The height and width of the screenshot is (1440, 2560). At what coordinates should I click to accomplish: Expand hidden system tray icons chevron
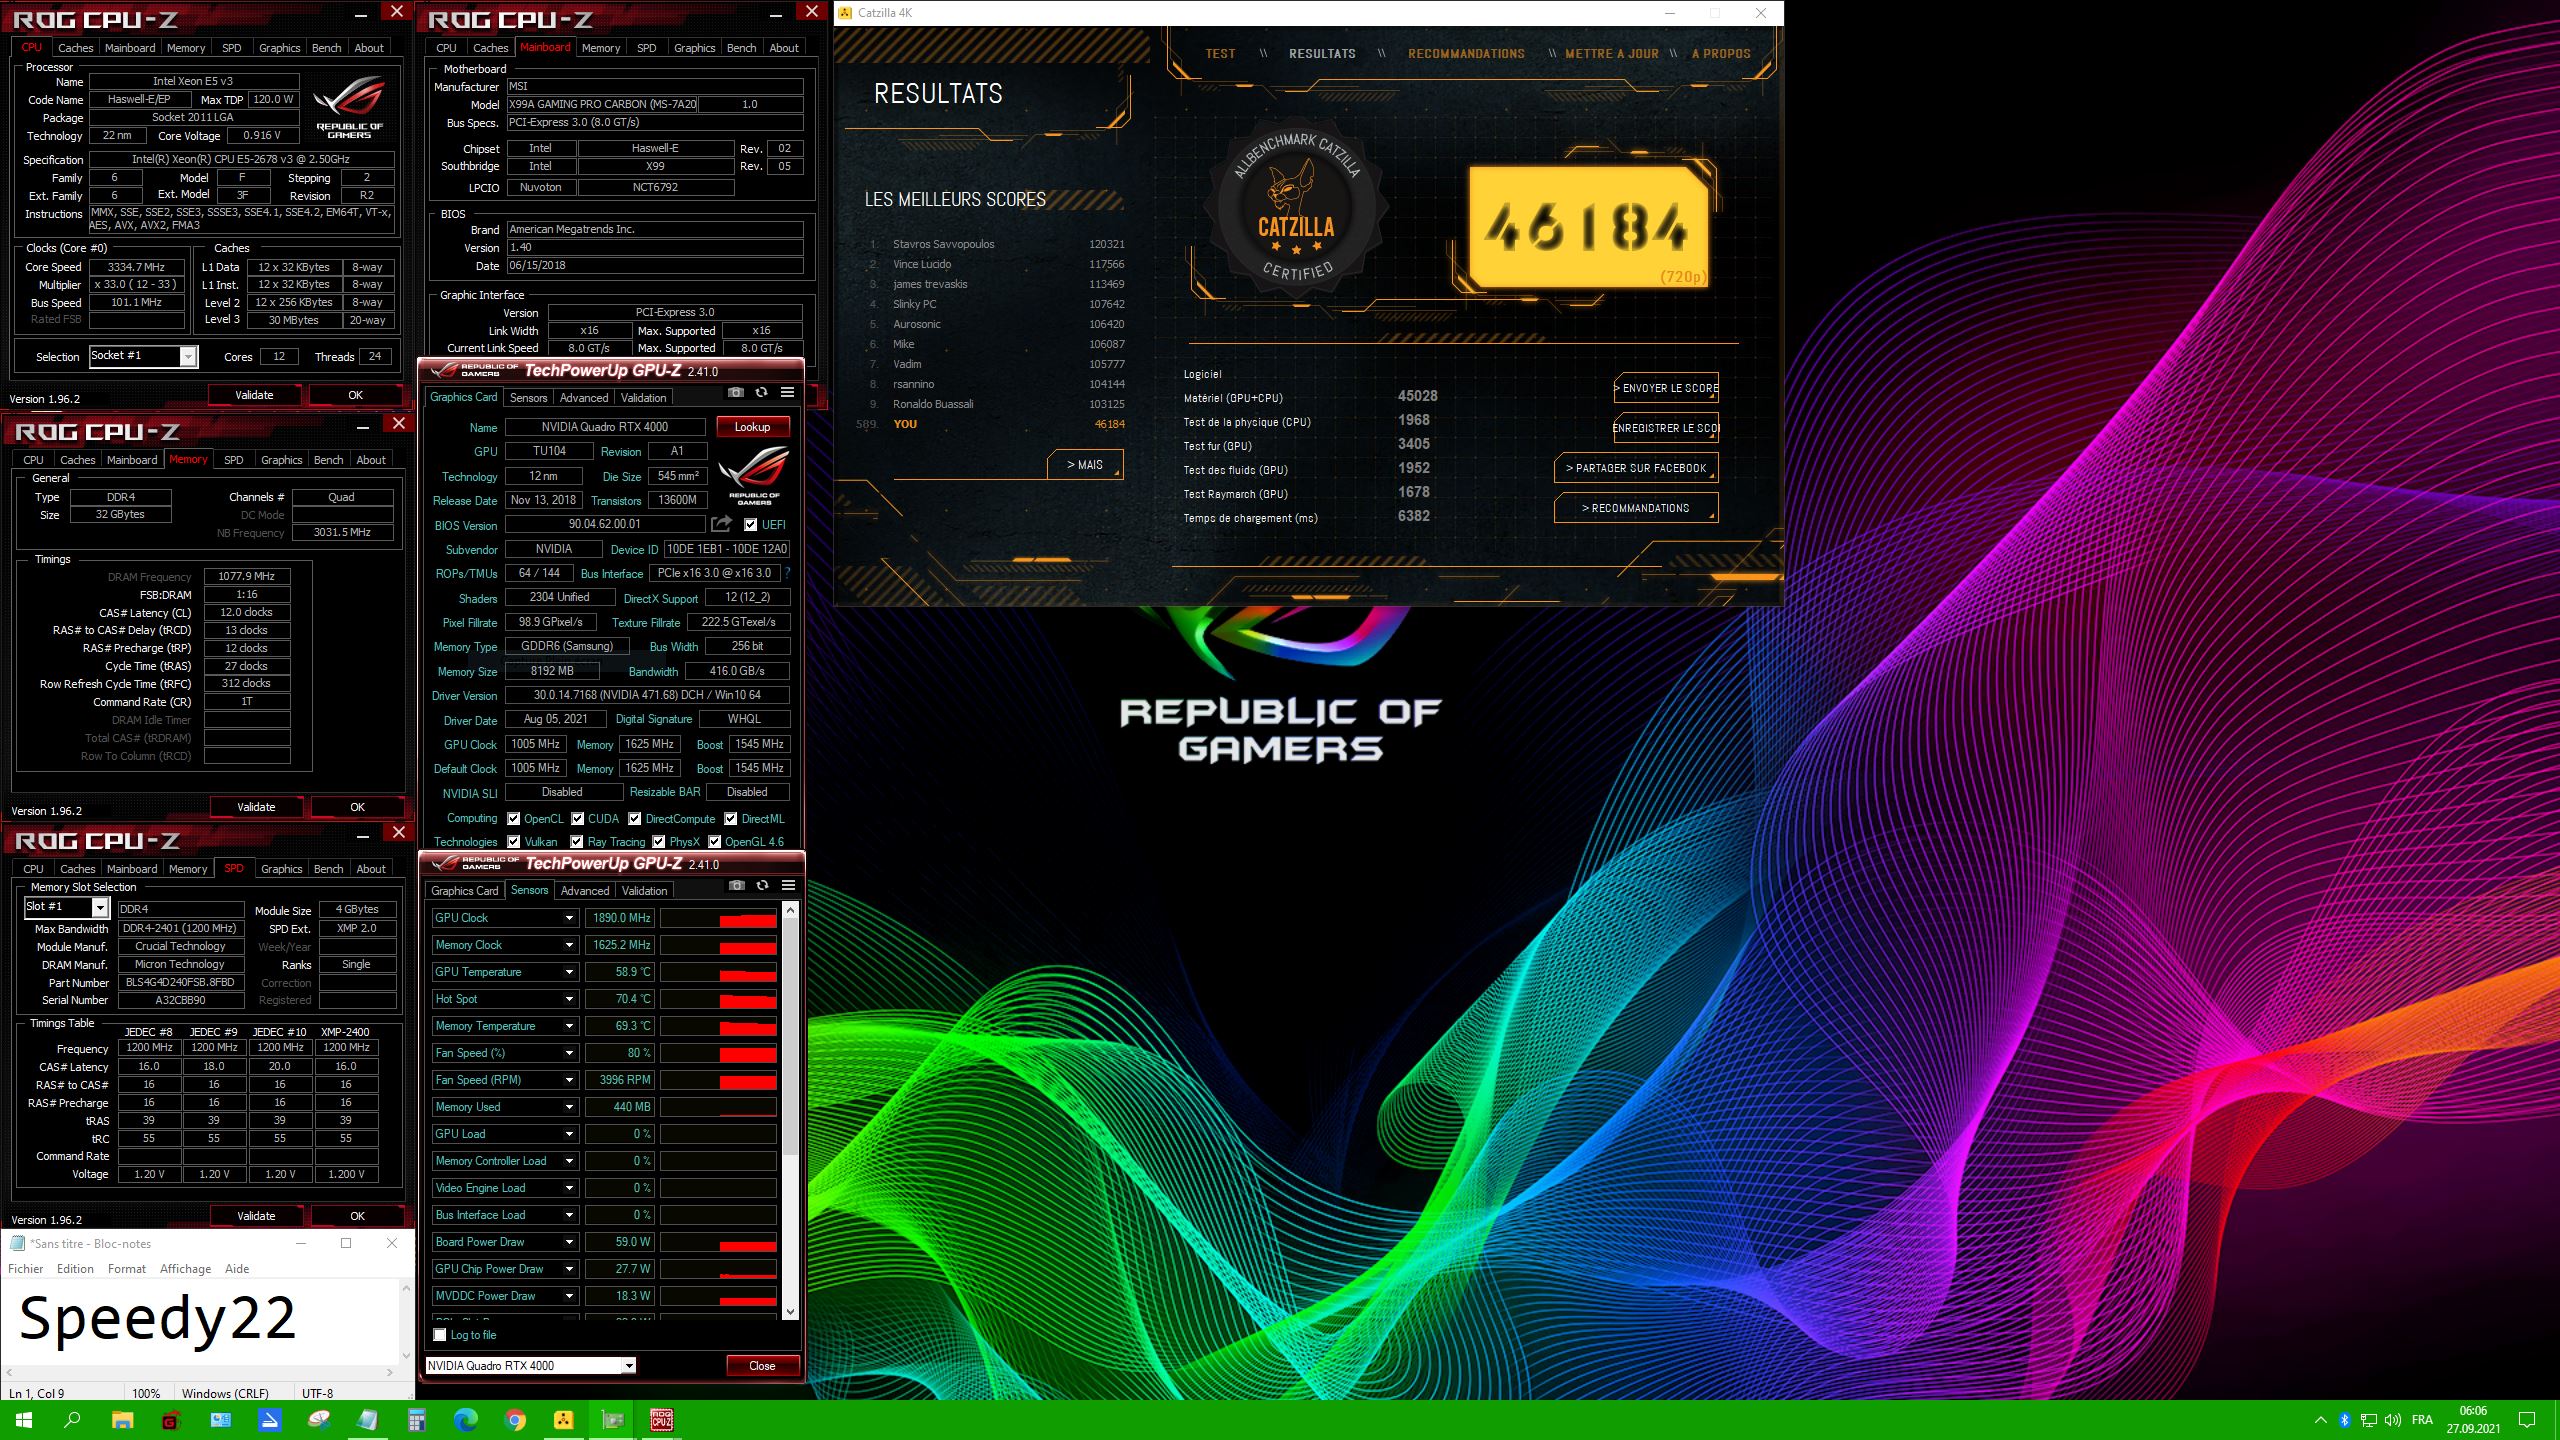point(2320,1420)
